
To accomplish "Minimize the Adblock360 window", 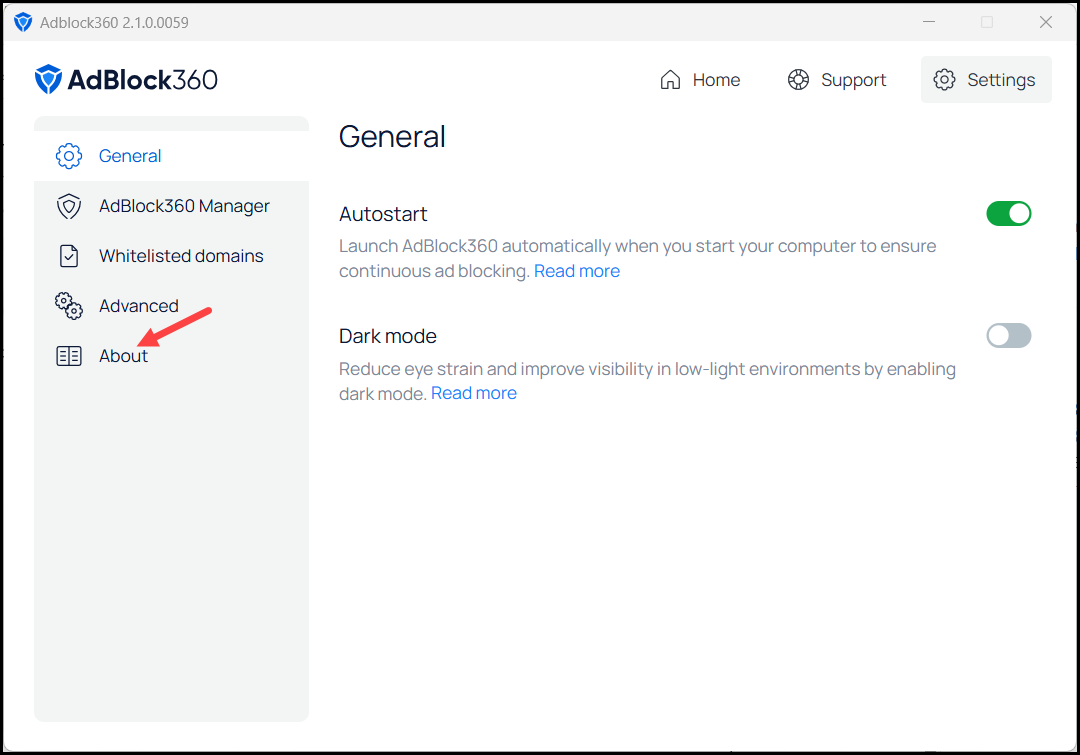I will (x=928, y=22).
